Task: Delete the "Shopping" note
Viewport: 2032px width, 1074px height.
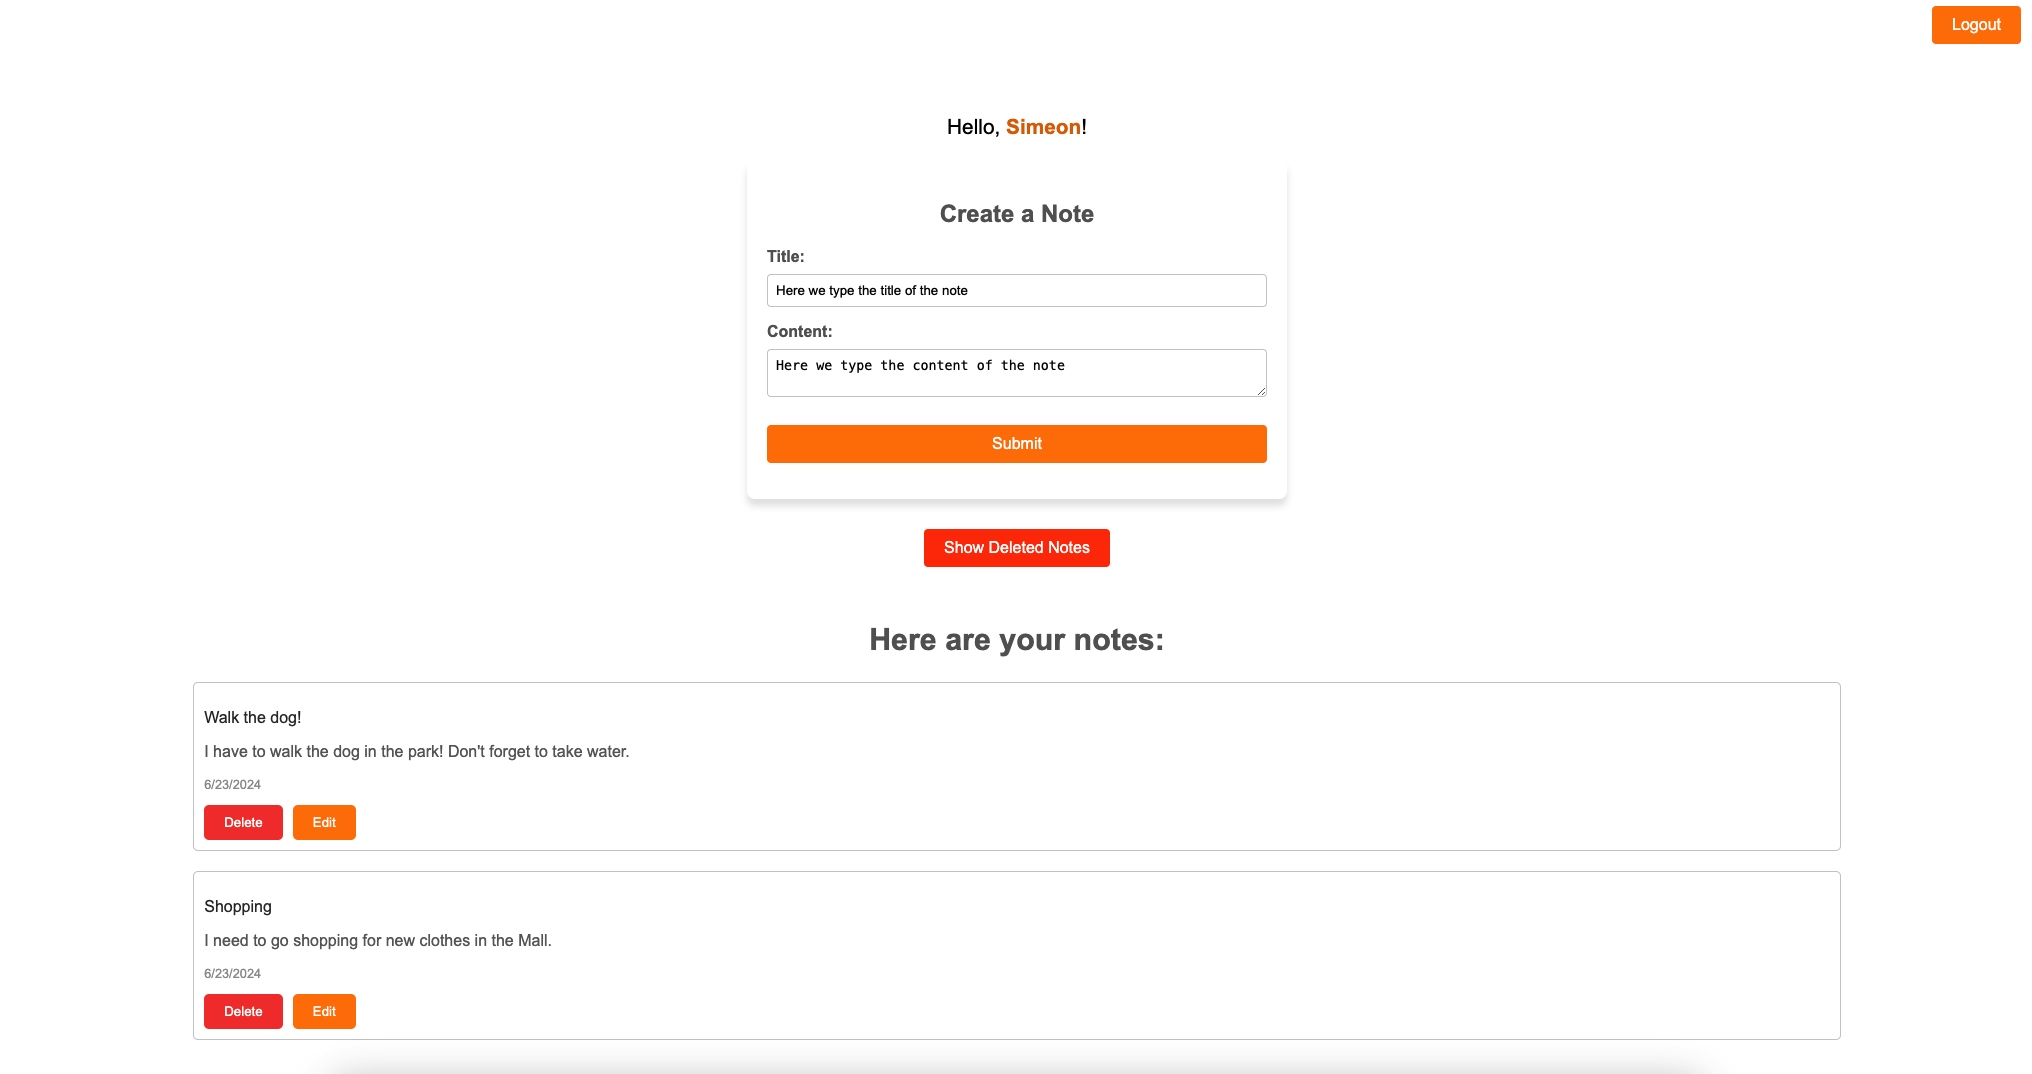Action: [243, 1011]
